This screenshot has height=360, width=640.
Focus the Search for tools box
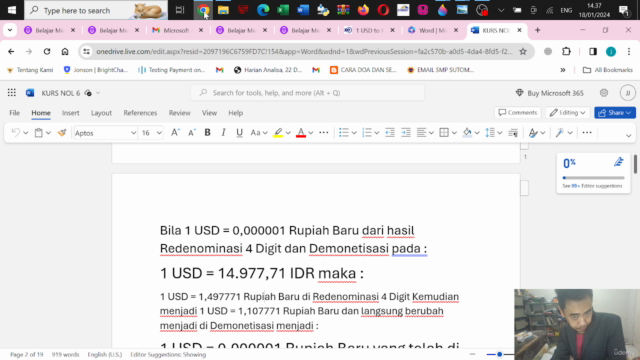tap(308, 93)
